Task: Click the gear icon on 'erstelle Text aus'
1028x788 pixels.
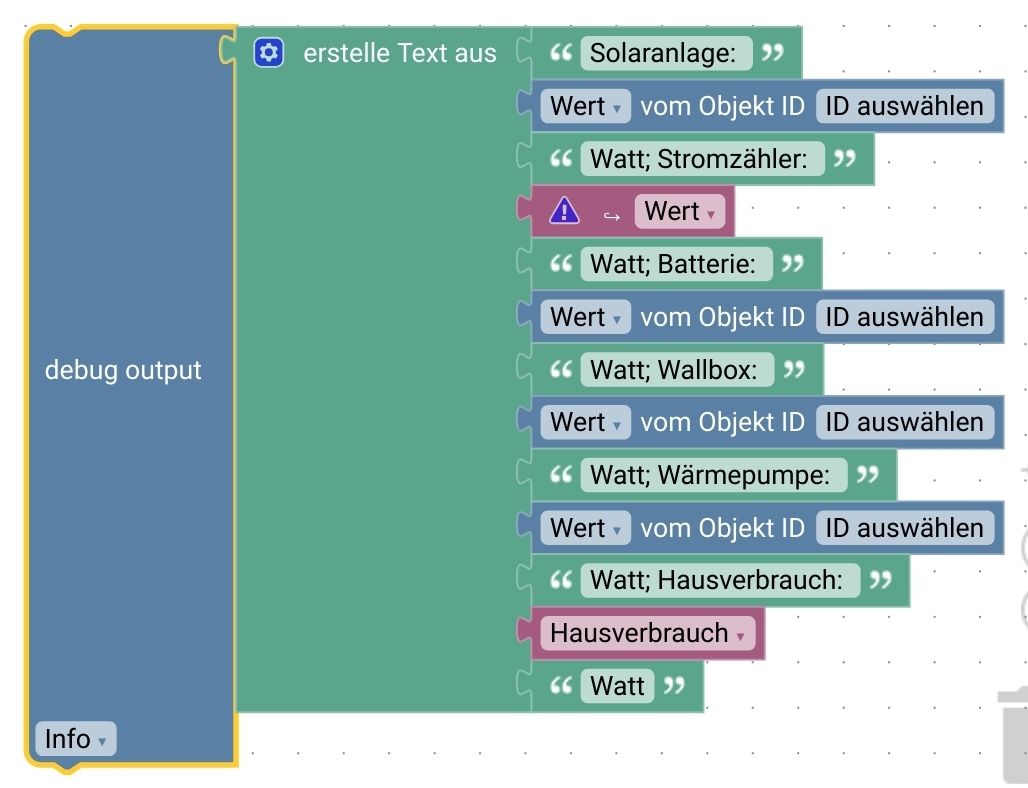Action: click(269, 53)
